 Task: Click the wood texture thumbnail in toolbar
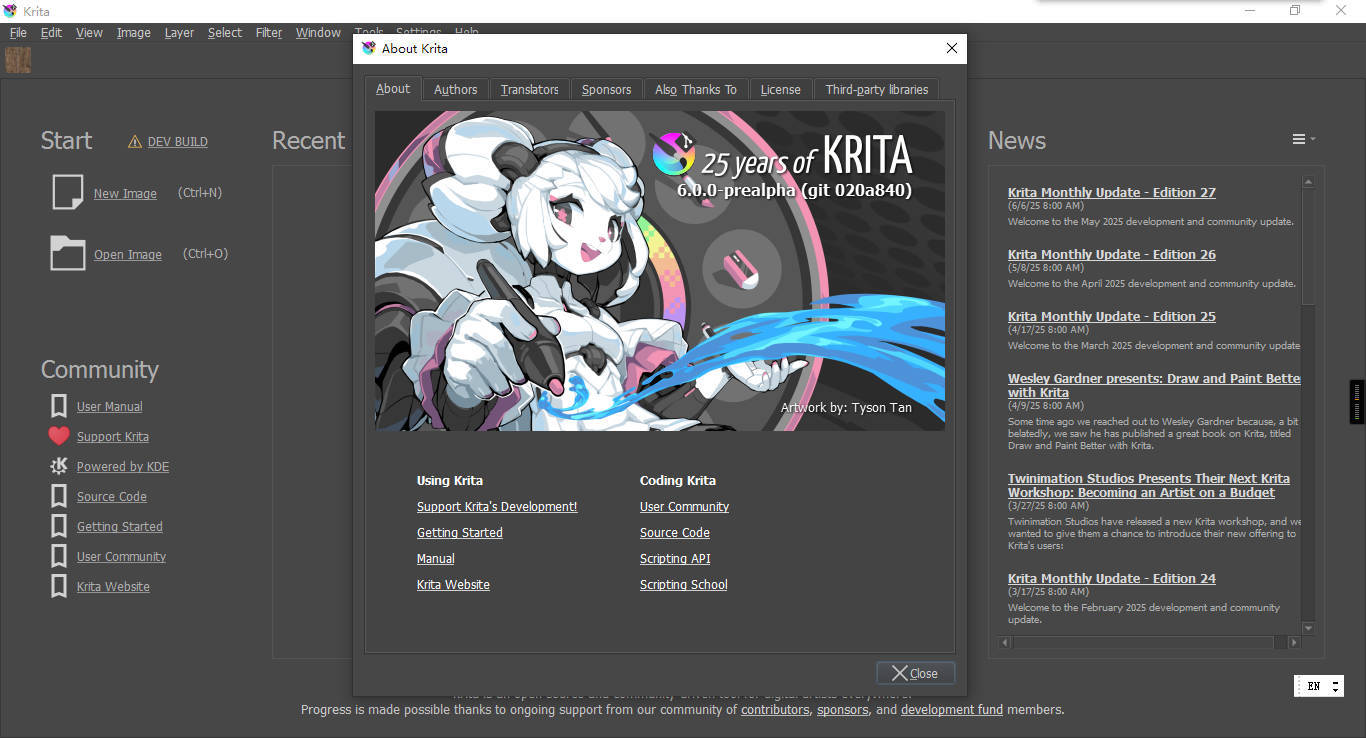coord(18,60)
